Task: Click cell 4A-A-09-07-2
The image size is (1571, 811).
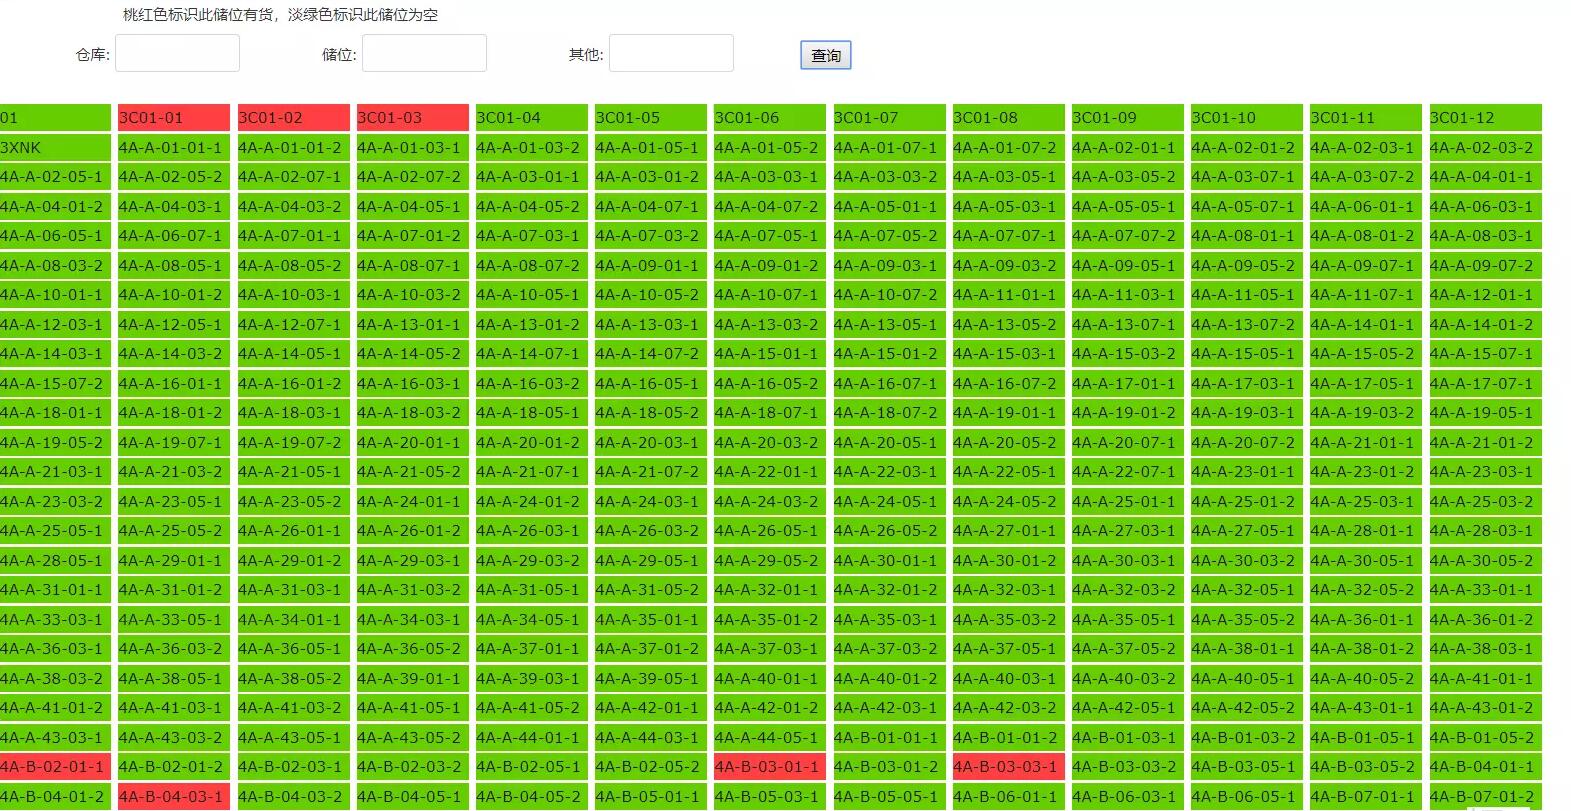Action: [x=1486, y=266]
